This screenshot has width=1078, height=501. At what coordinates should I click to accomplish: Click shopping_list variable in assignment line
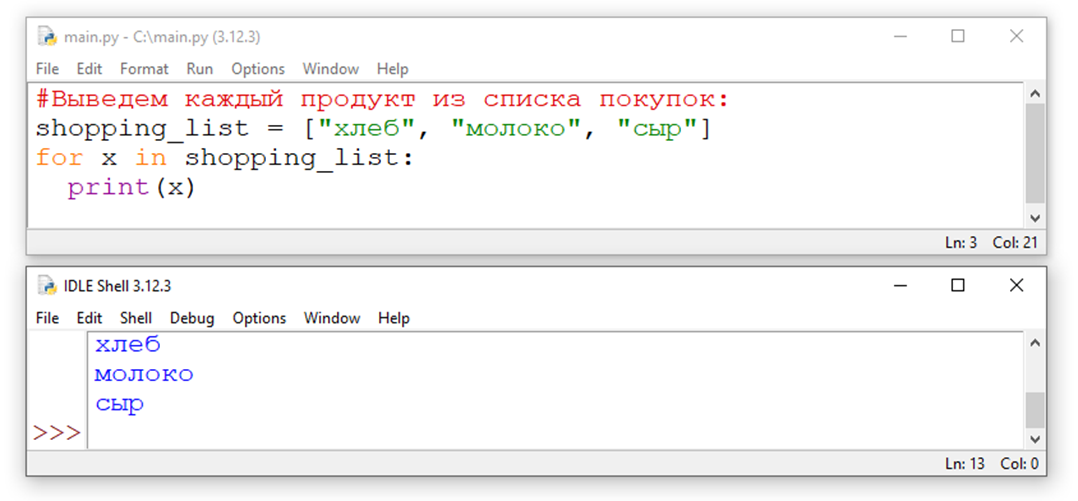click(143, 129)
